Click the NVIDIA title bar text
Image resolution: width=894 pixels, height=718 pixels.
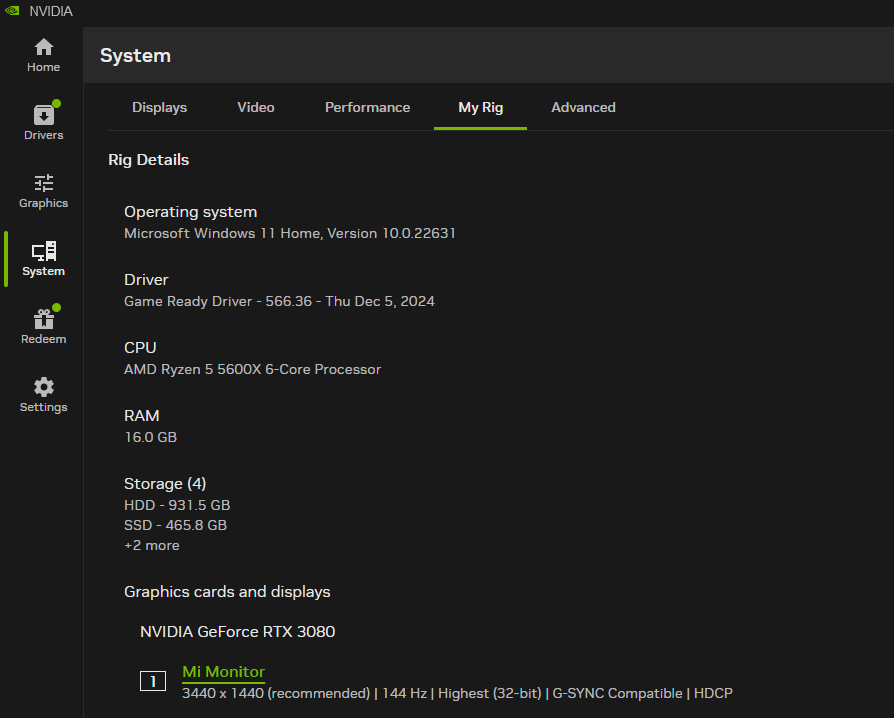pos(51,11)
